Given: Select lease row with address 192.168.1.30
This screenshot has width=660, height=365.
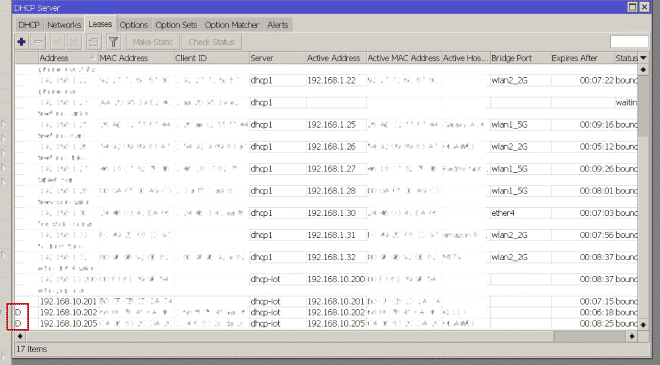Looking at the screenshot, I should (x=326, y=213).
